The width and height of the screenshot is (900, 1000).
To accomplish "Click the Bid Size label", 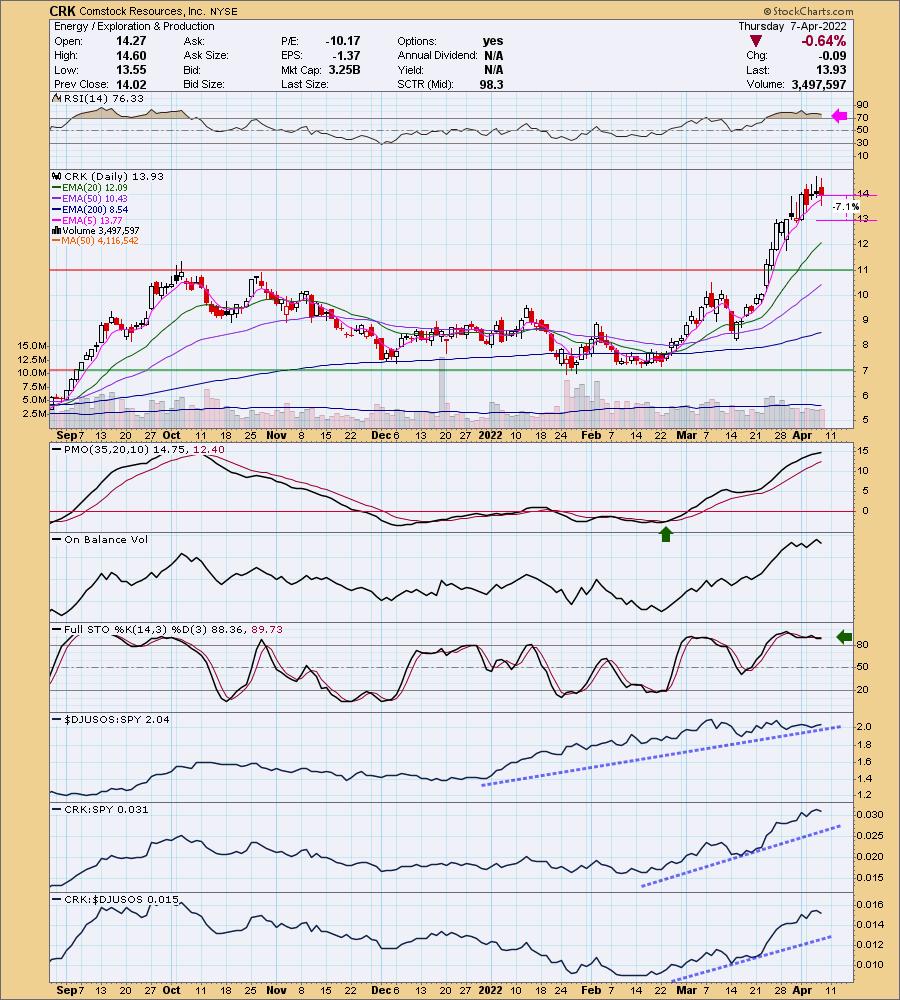I will [x=204, y=84].
